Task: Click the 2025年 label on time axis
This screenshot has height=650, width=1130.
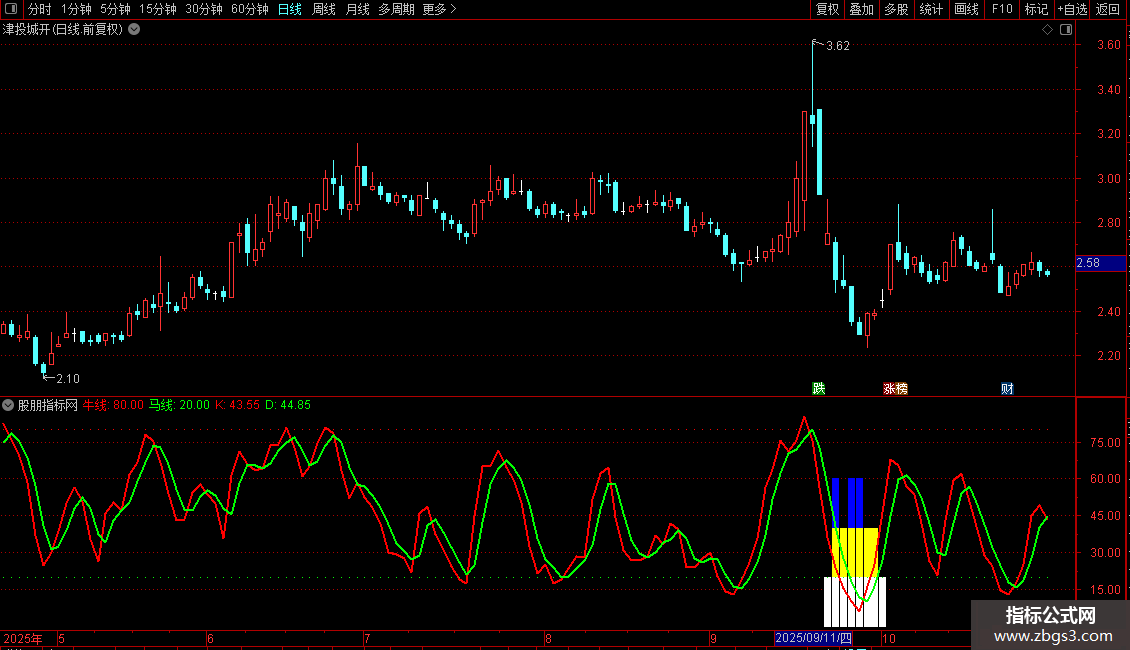Action: tap(22, 638)
